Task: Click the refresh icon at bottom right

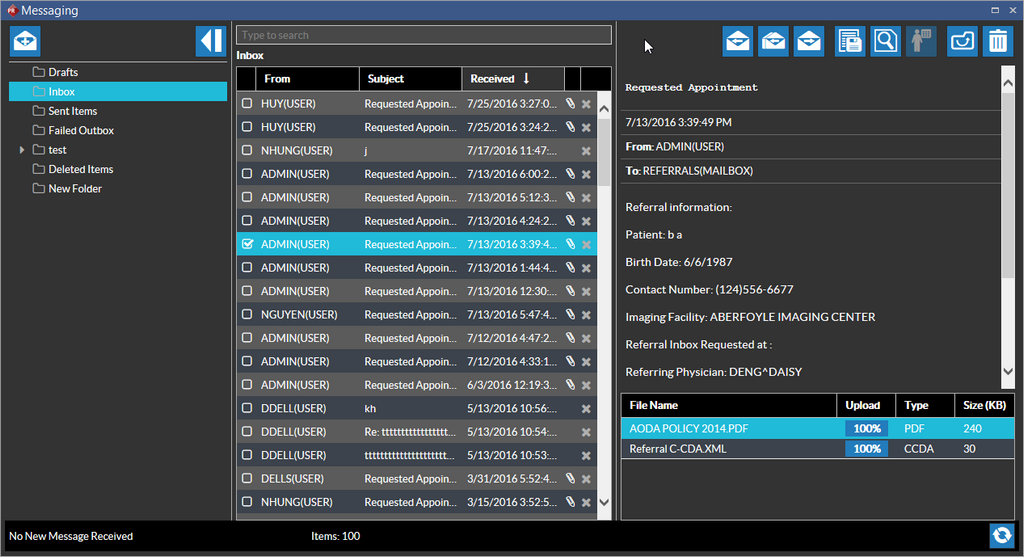Action: pyautogui.click(x=1001, y=535)
